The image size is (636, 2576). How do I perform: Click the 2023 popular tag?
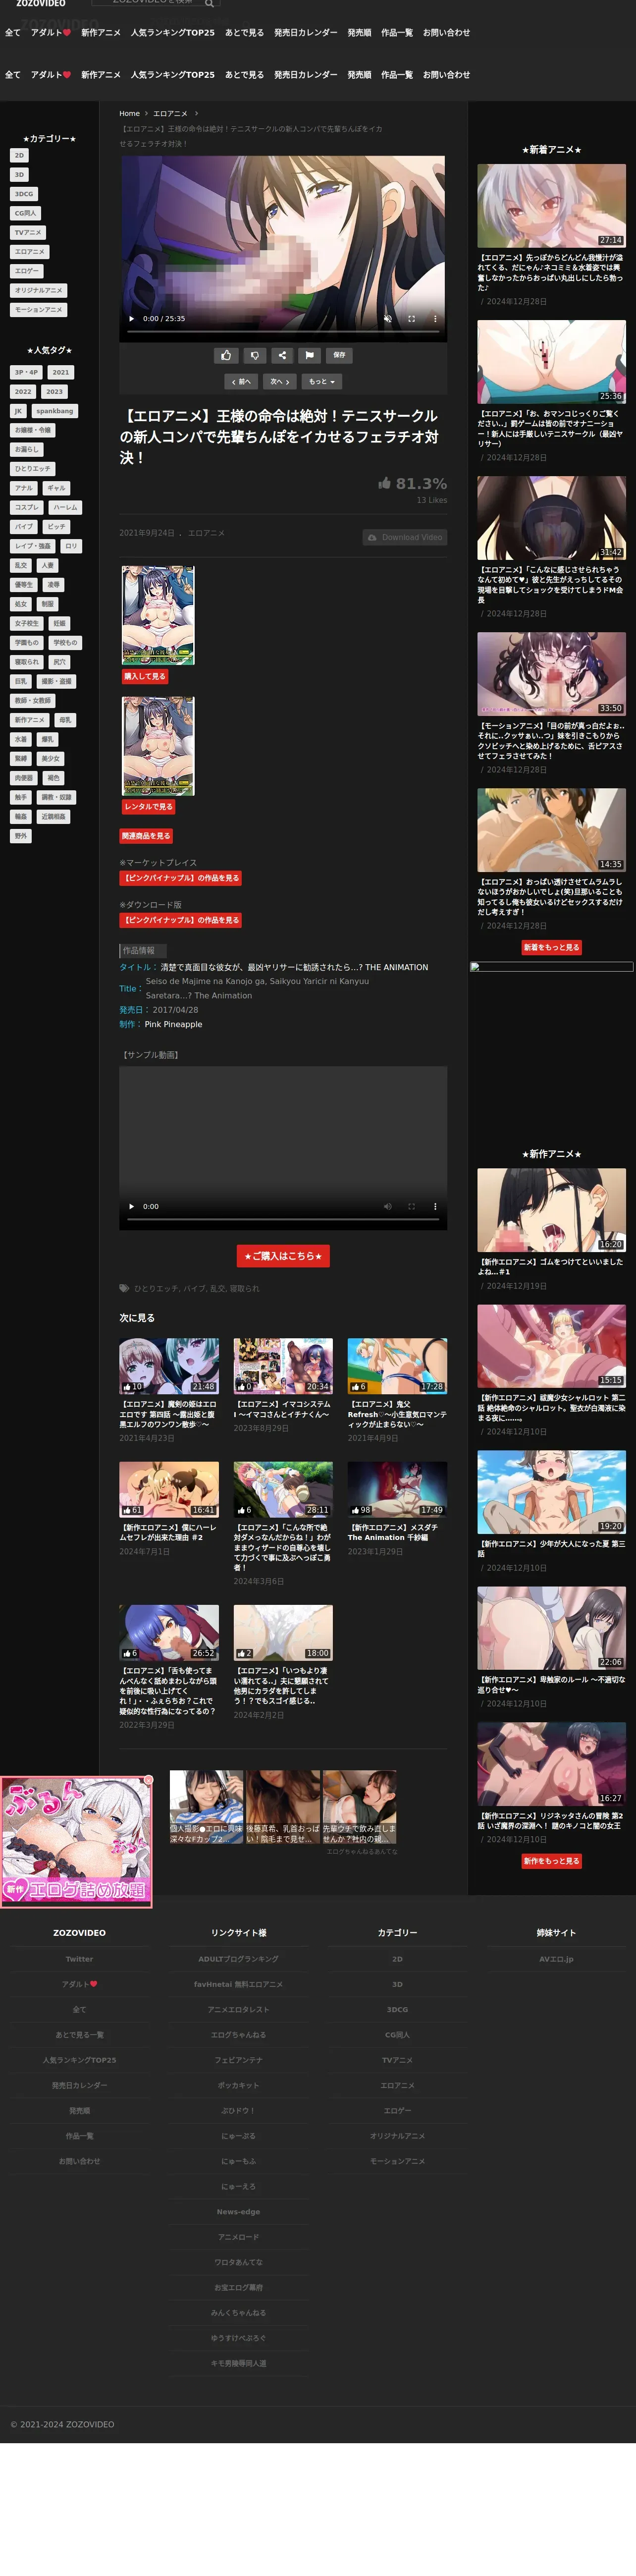[54, 391]
